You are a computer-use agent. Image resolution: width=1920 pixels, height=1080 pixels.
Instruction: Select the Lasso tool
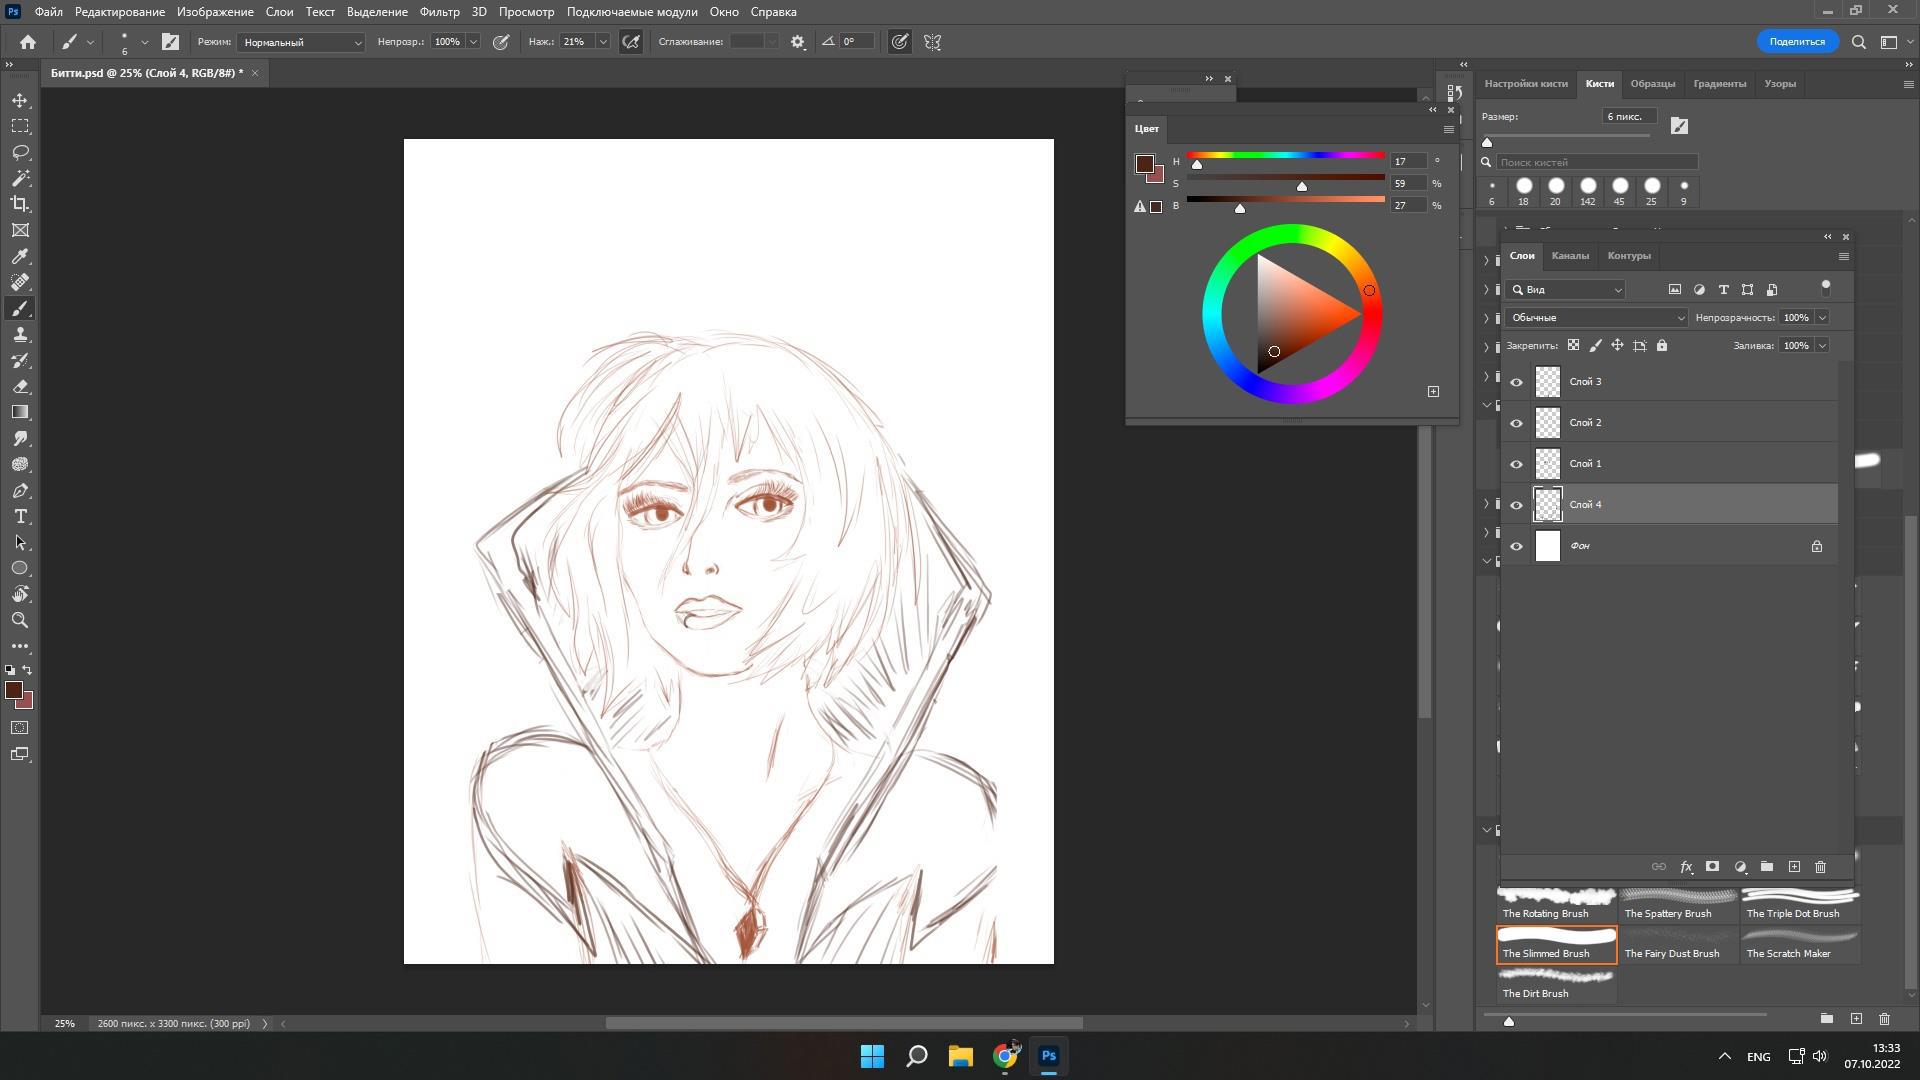(20, 153)
